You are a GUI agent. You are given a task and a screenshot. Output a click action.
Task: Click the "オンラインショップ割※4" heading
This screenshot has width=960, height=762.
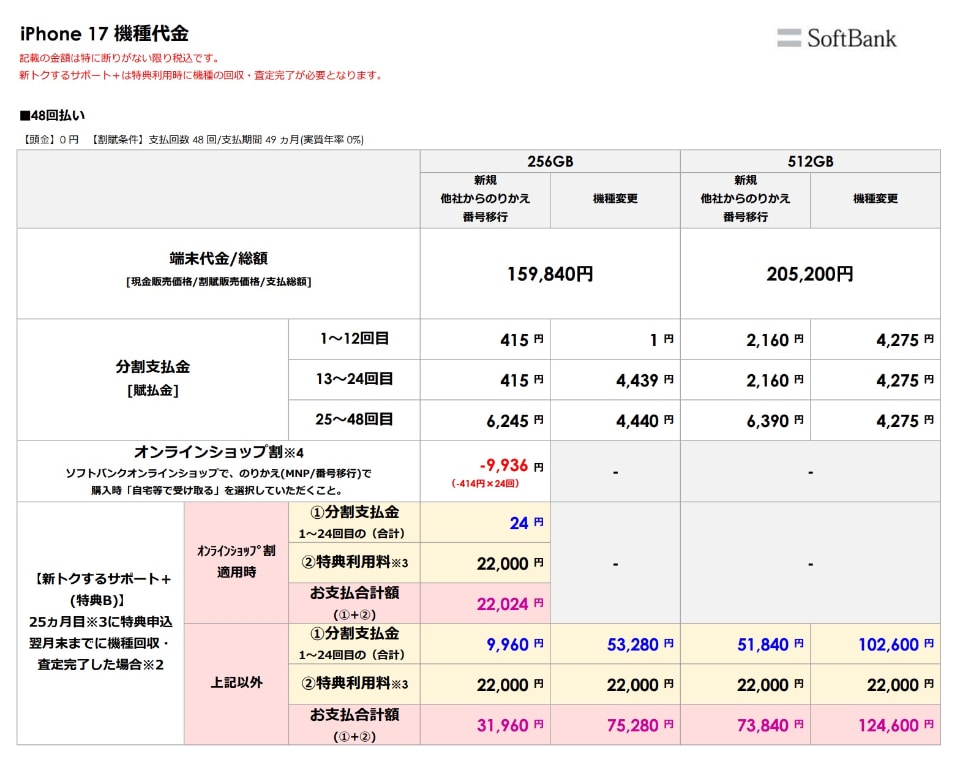click(x=219, y=452)
